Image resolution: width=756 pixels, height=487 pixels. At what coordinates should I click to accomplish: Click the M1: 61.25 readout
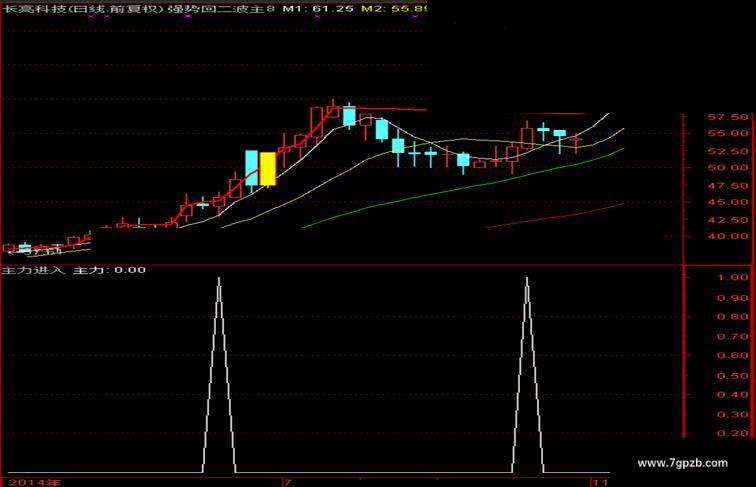[x=318, y=8]
